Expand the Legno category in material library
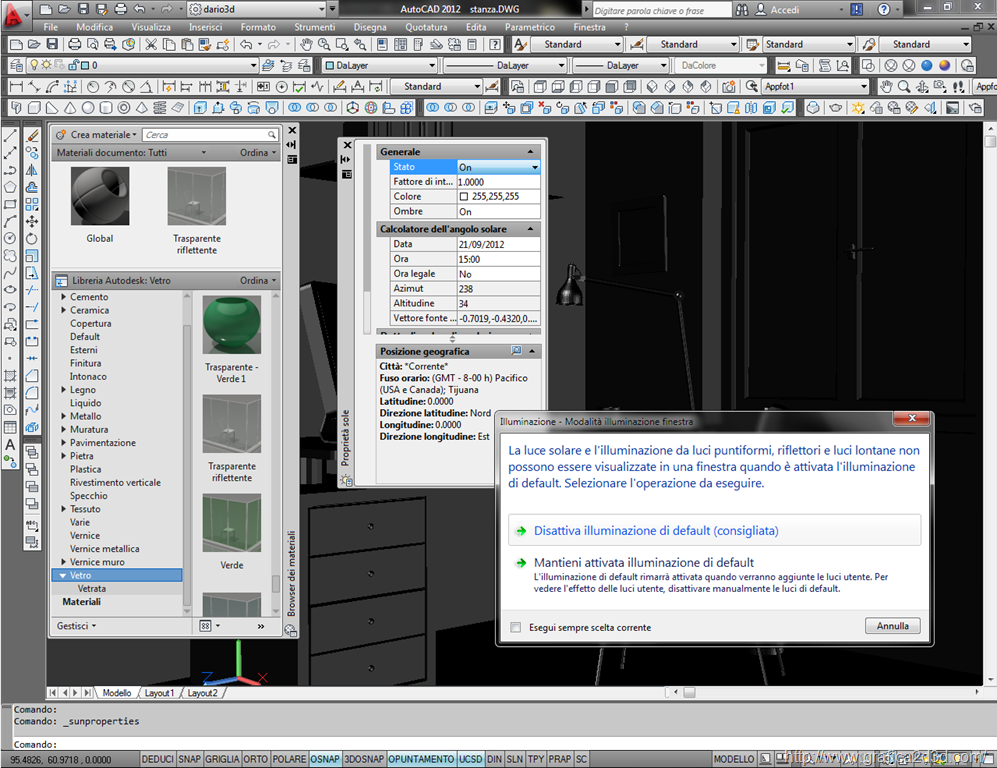The height and width of the screenshot is (768, 997). tap(64, 390)
